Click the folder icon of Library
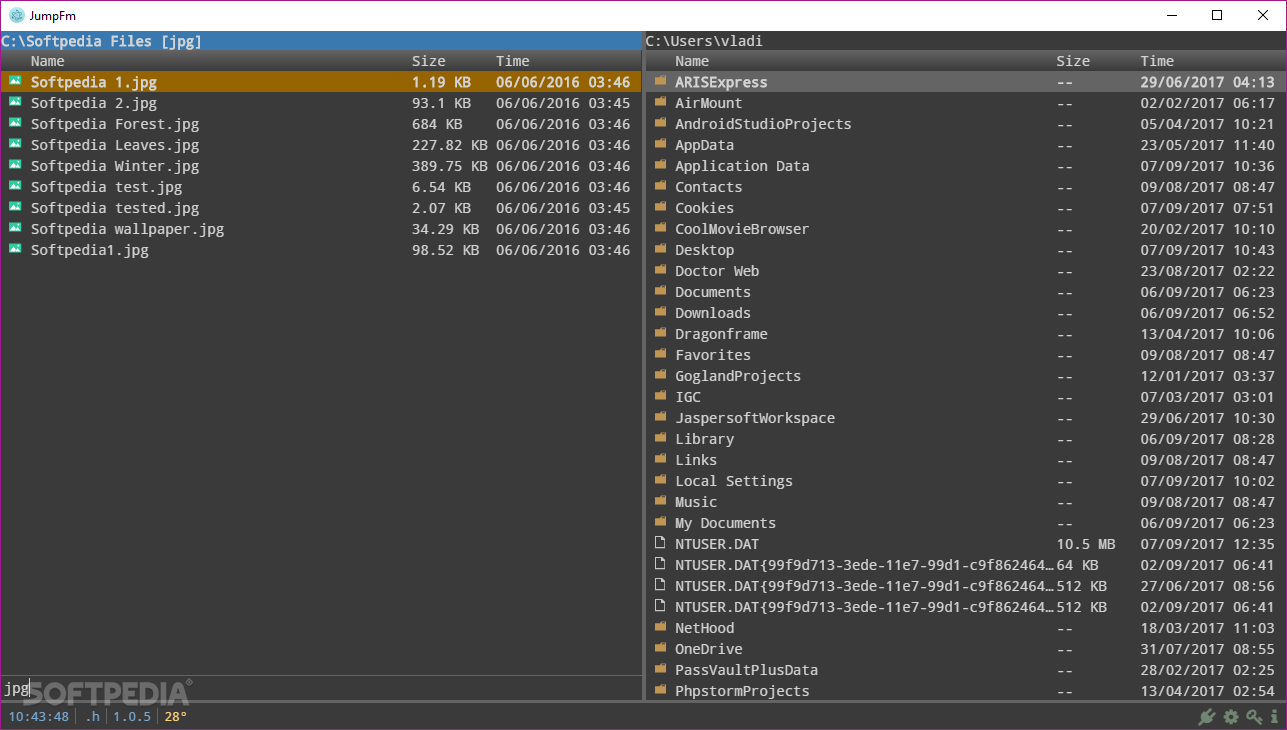 (660, 438)
